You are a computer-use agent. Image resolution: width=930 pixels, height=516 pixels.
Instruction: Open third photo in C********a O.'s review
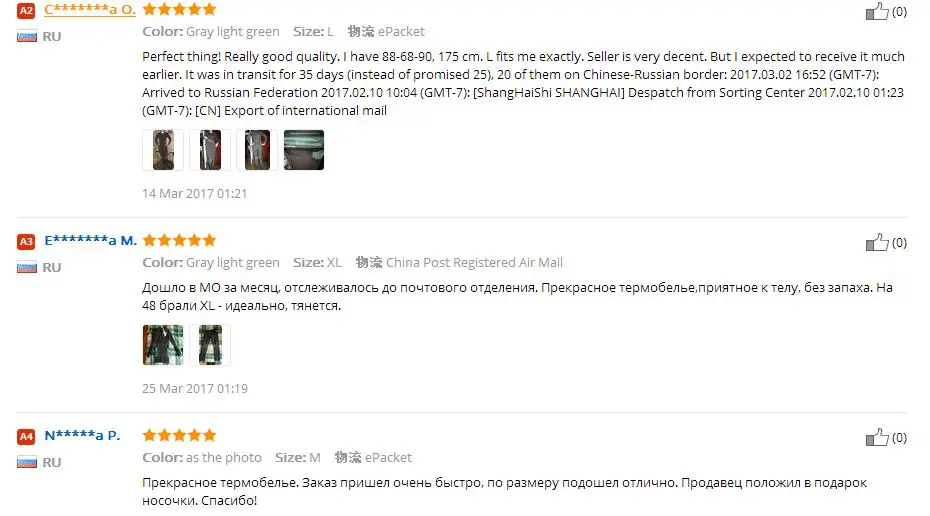[257, 150]
